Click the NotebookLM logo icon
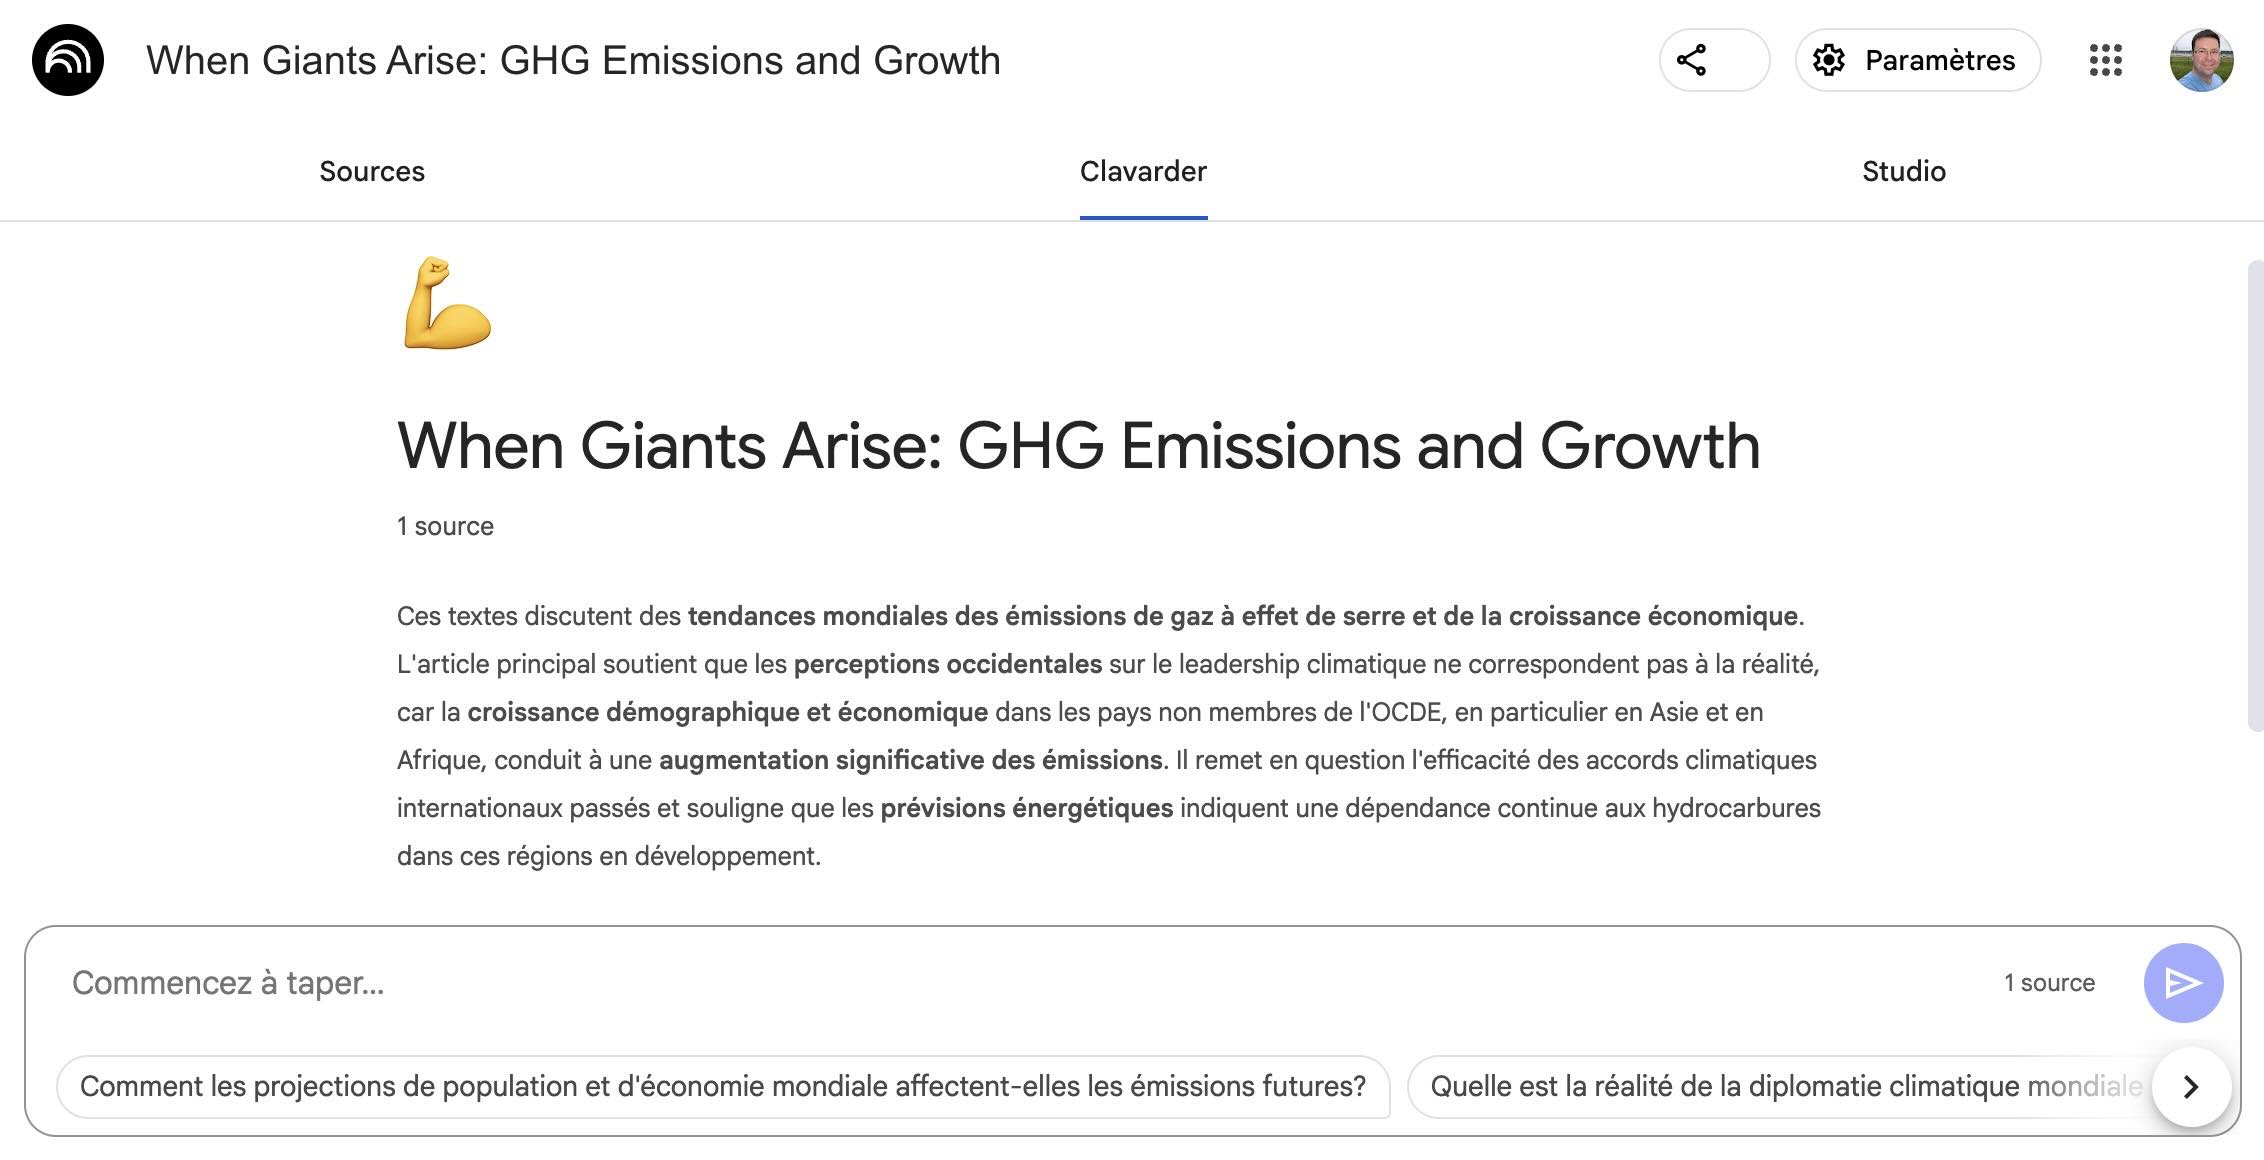 coord(68,60)
